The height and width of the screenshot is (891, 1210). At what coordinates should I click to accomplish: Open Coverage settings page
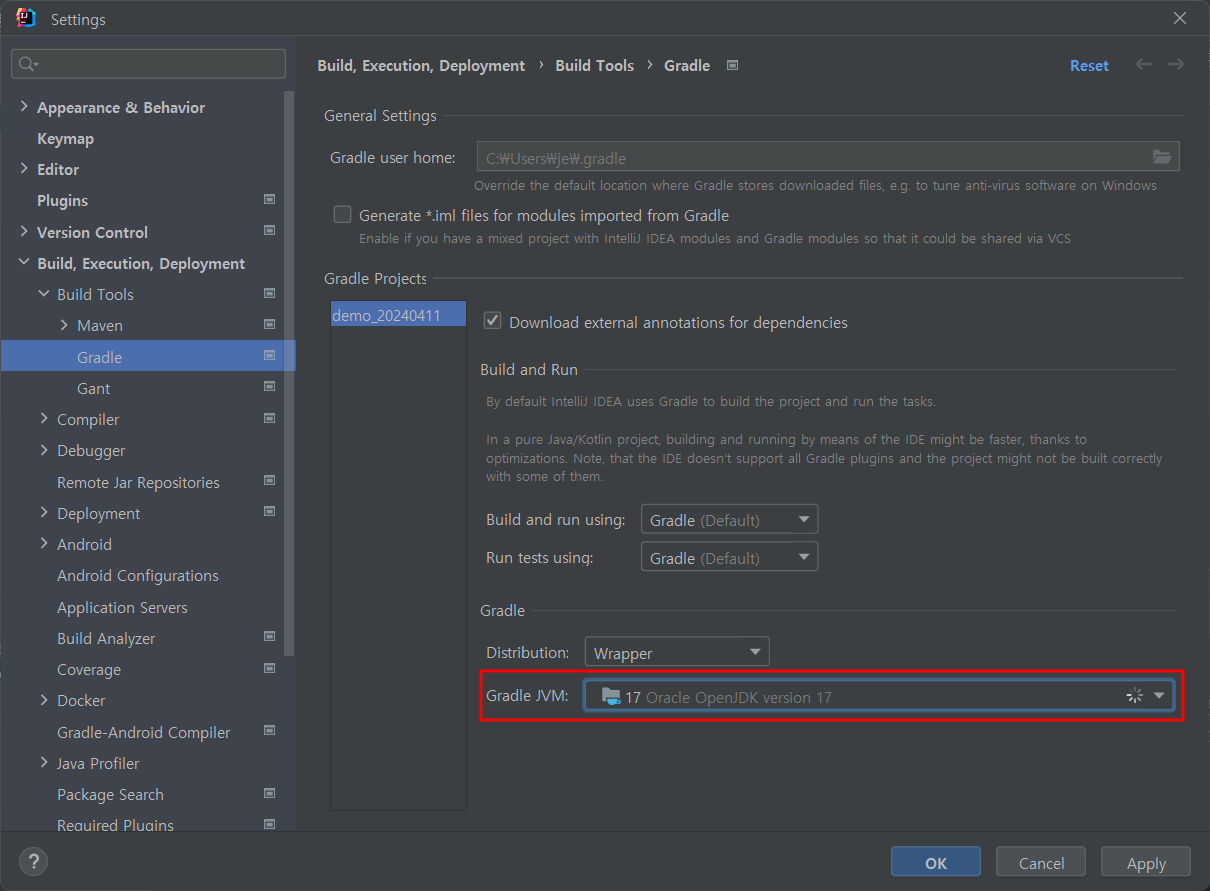tap(89, 669)
